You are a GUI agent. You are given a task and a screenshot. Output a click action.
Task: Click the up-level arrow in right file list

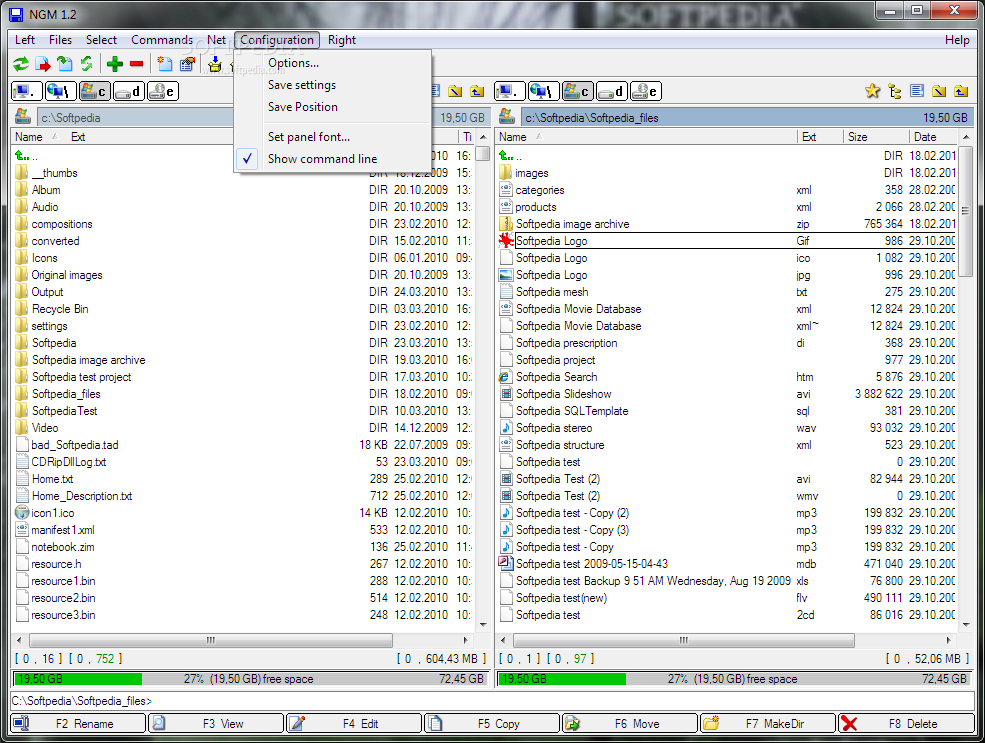(506, 156)
